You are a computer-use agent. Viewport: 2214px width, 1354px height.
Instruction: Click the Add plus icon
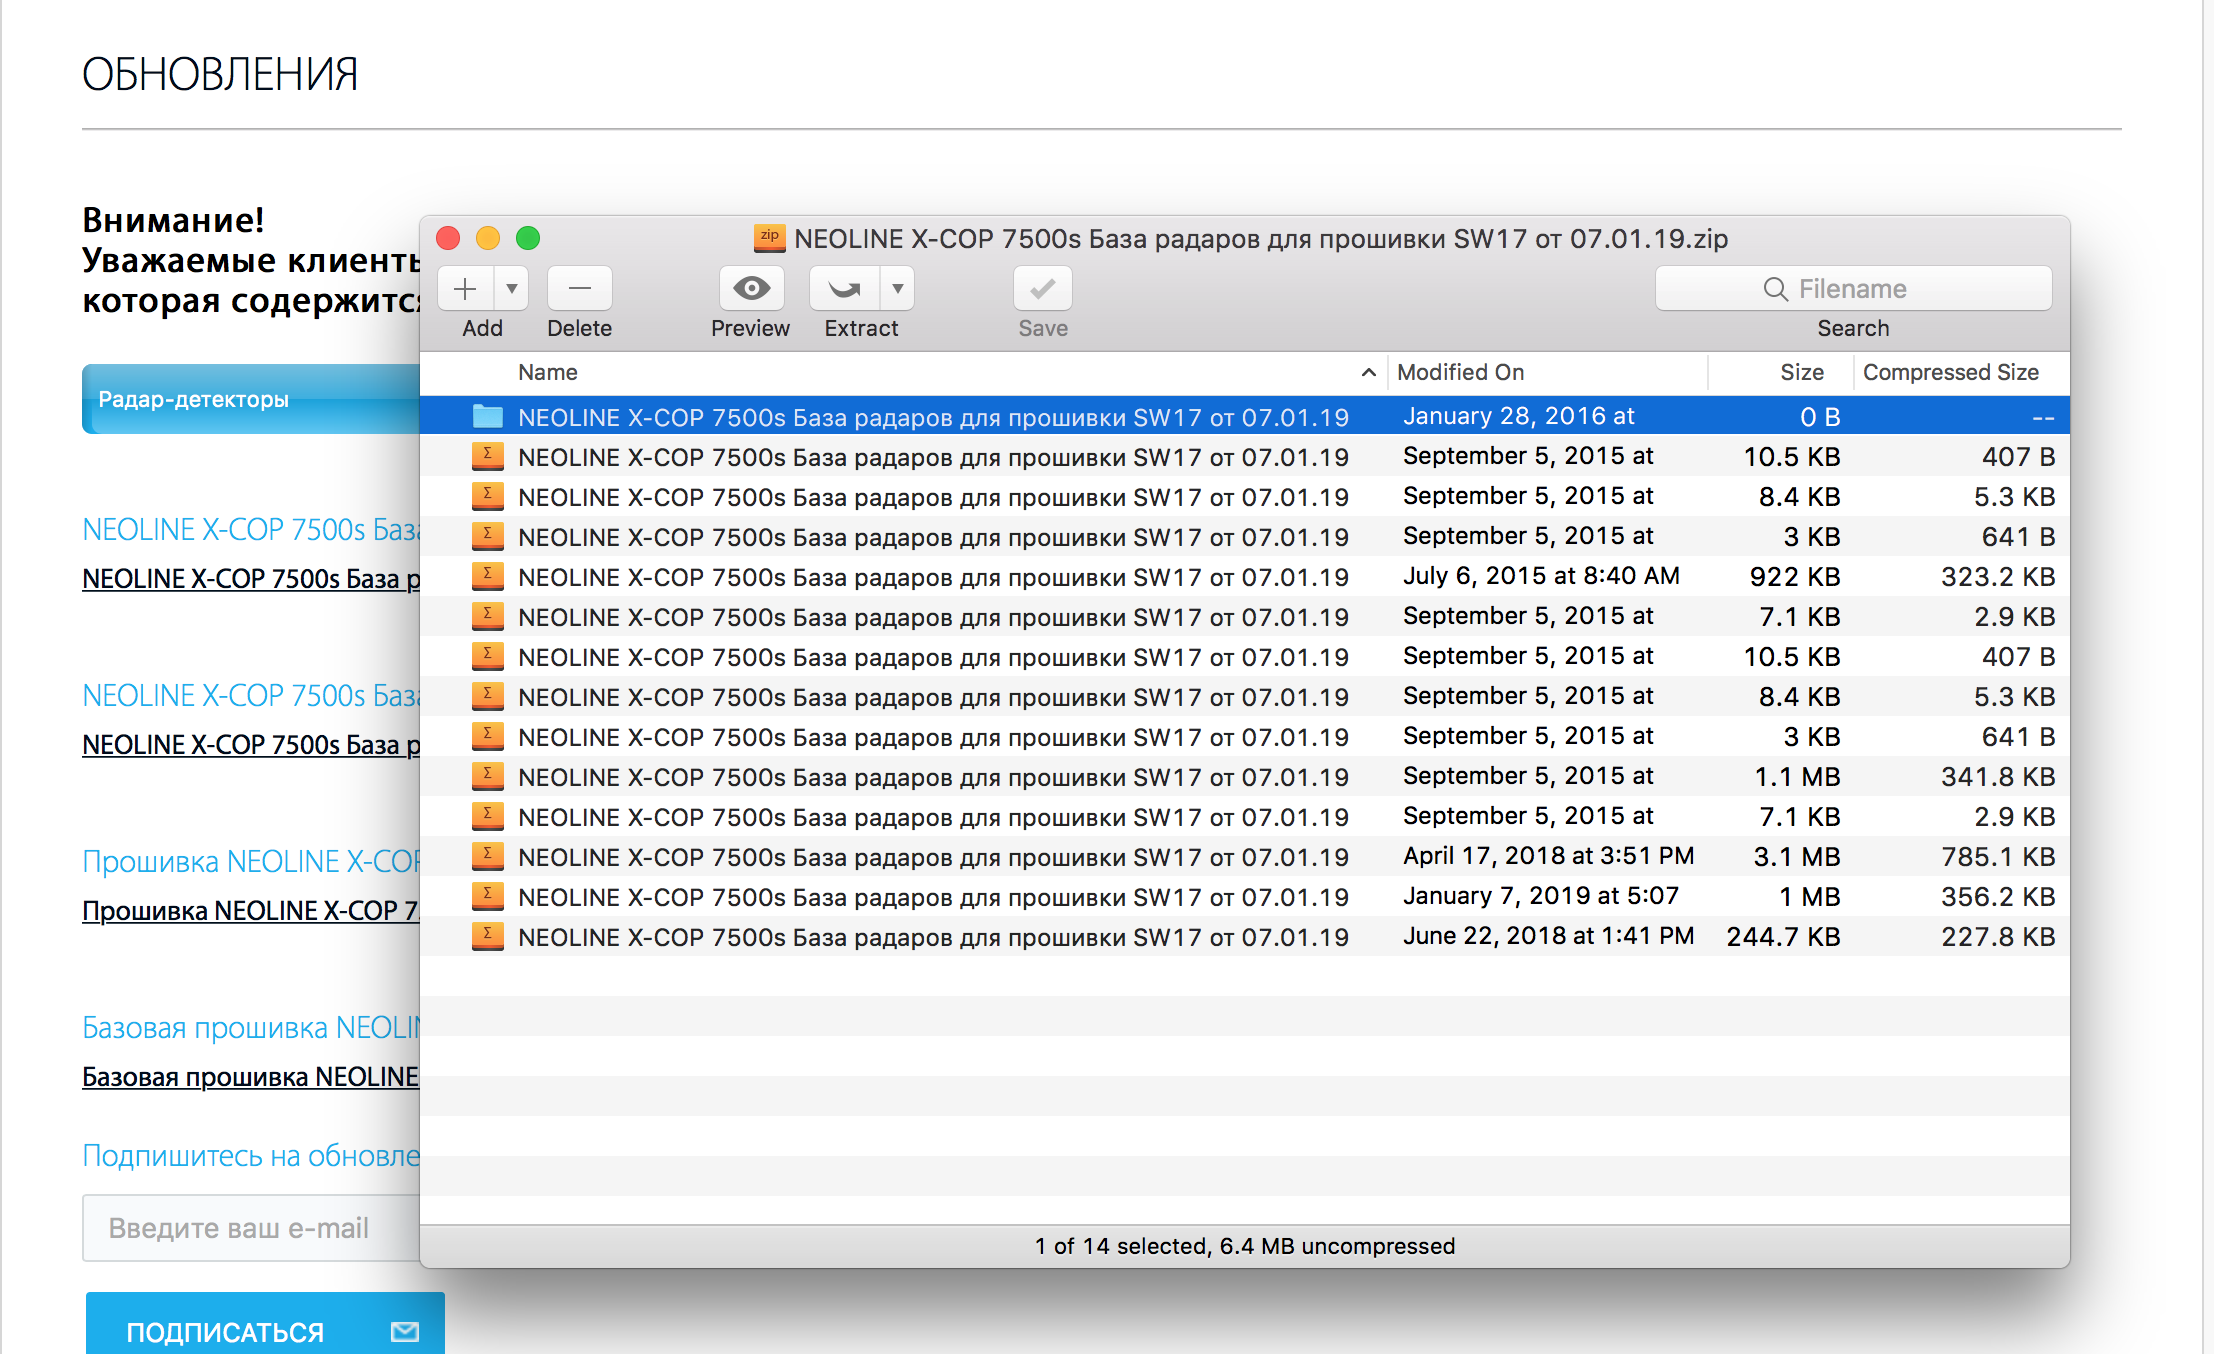point(465,289)
